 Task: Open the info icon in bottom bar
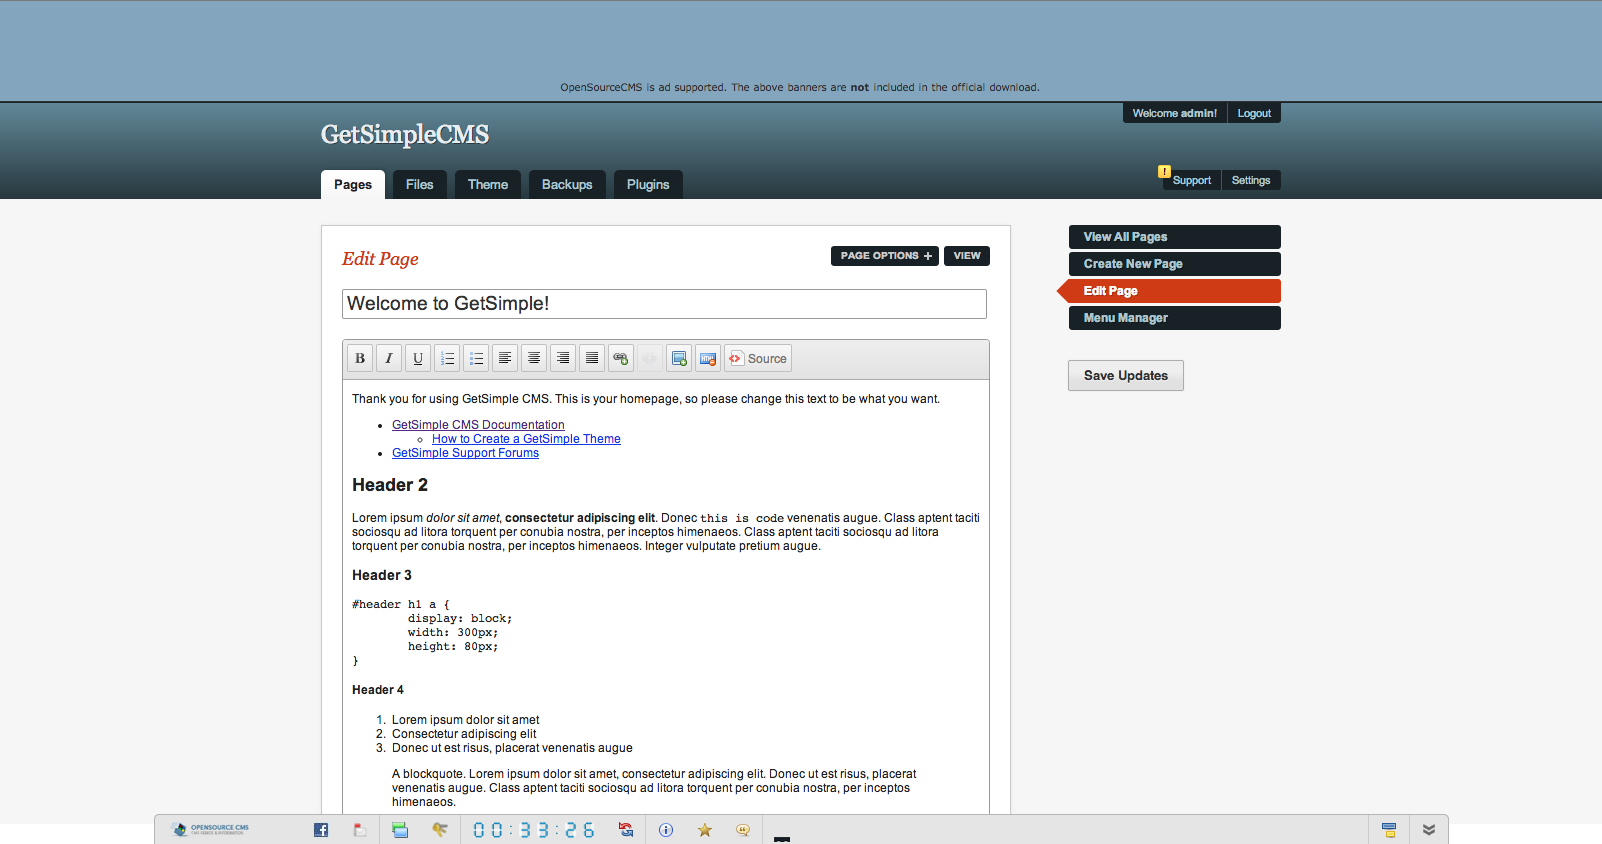click(x=666, y=830)
